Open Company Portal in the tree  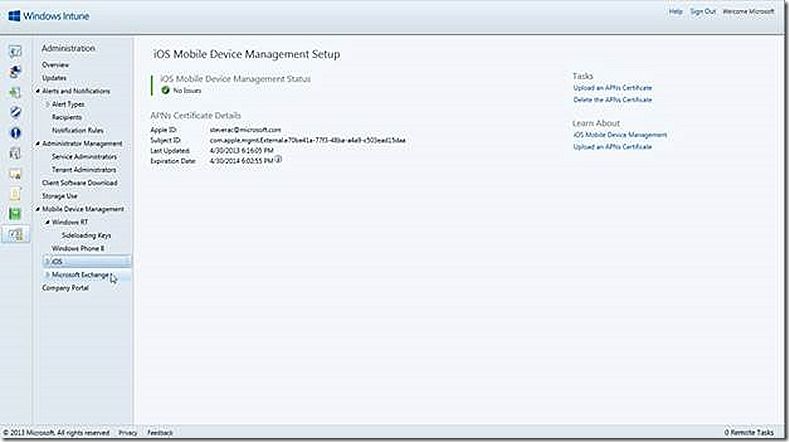pos(65,288)
